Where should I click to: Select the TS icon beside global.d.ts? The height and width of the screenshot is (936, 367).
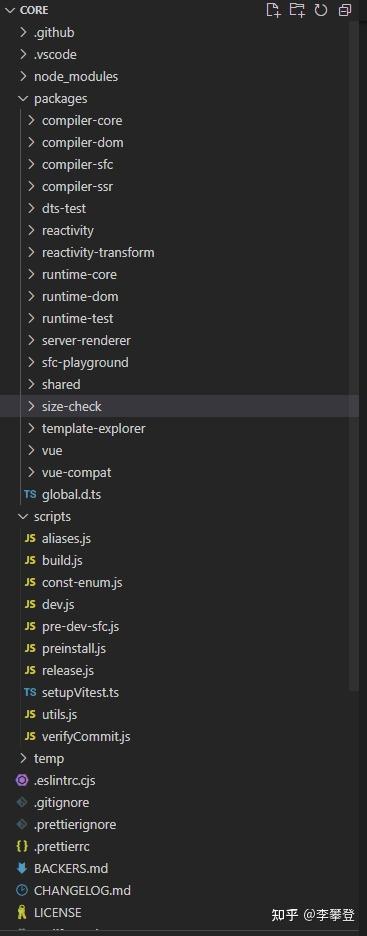pyautogui.click(x=30, y=495)
